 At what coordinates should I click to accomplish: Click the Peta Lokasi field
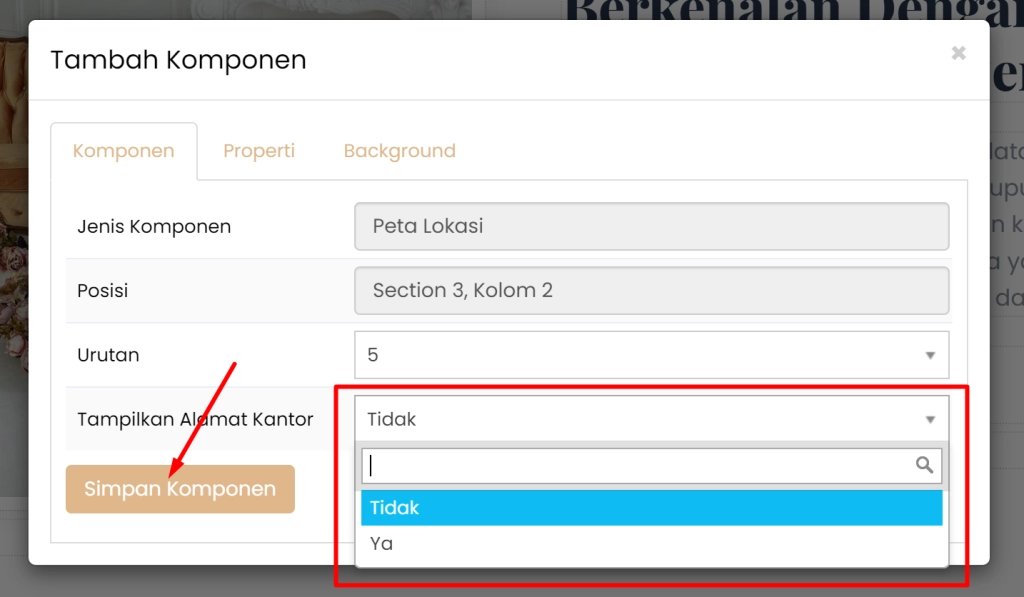pos(651,226)
